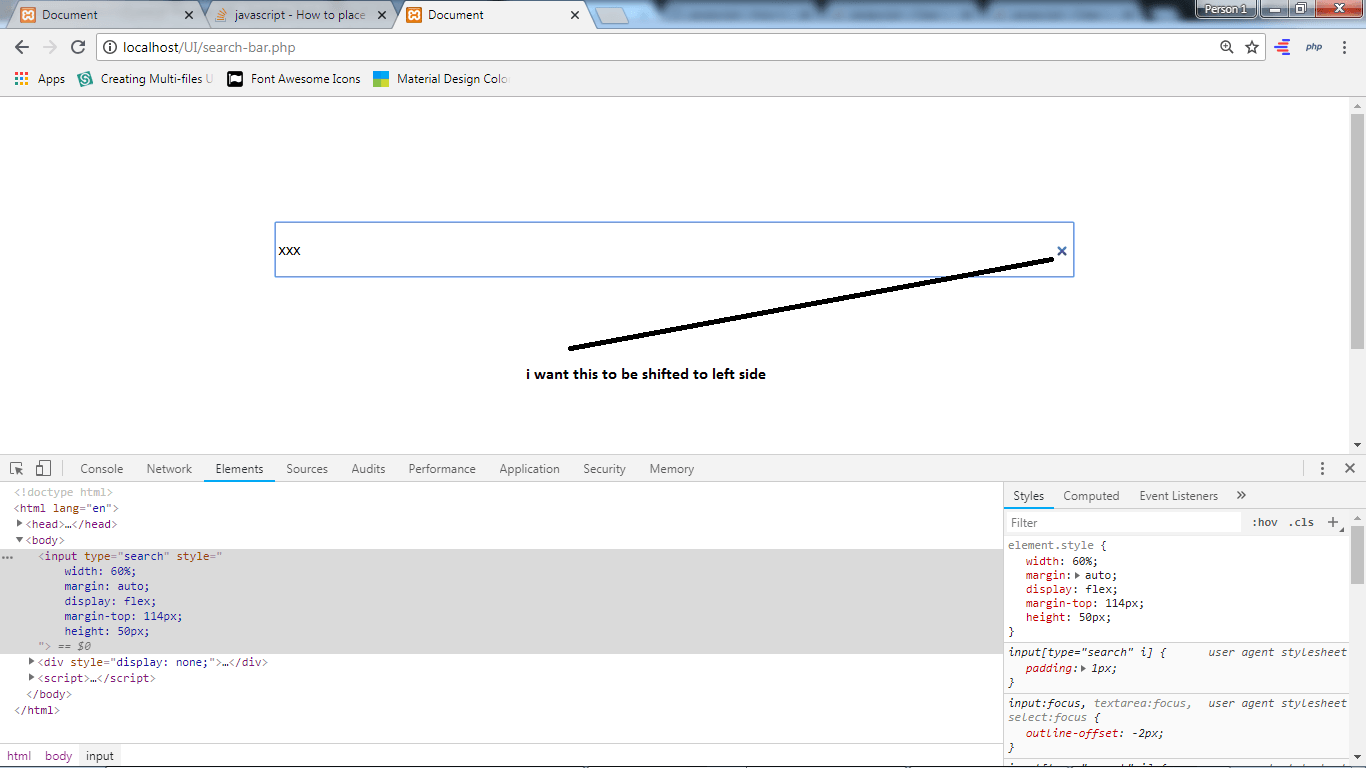The height and width of the screenshot is (768, 1366).
Task: Open the Chrome three-dot menu
Action: (x=1345, y=47)
